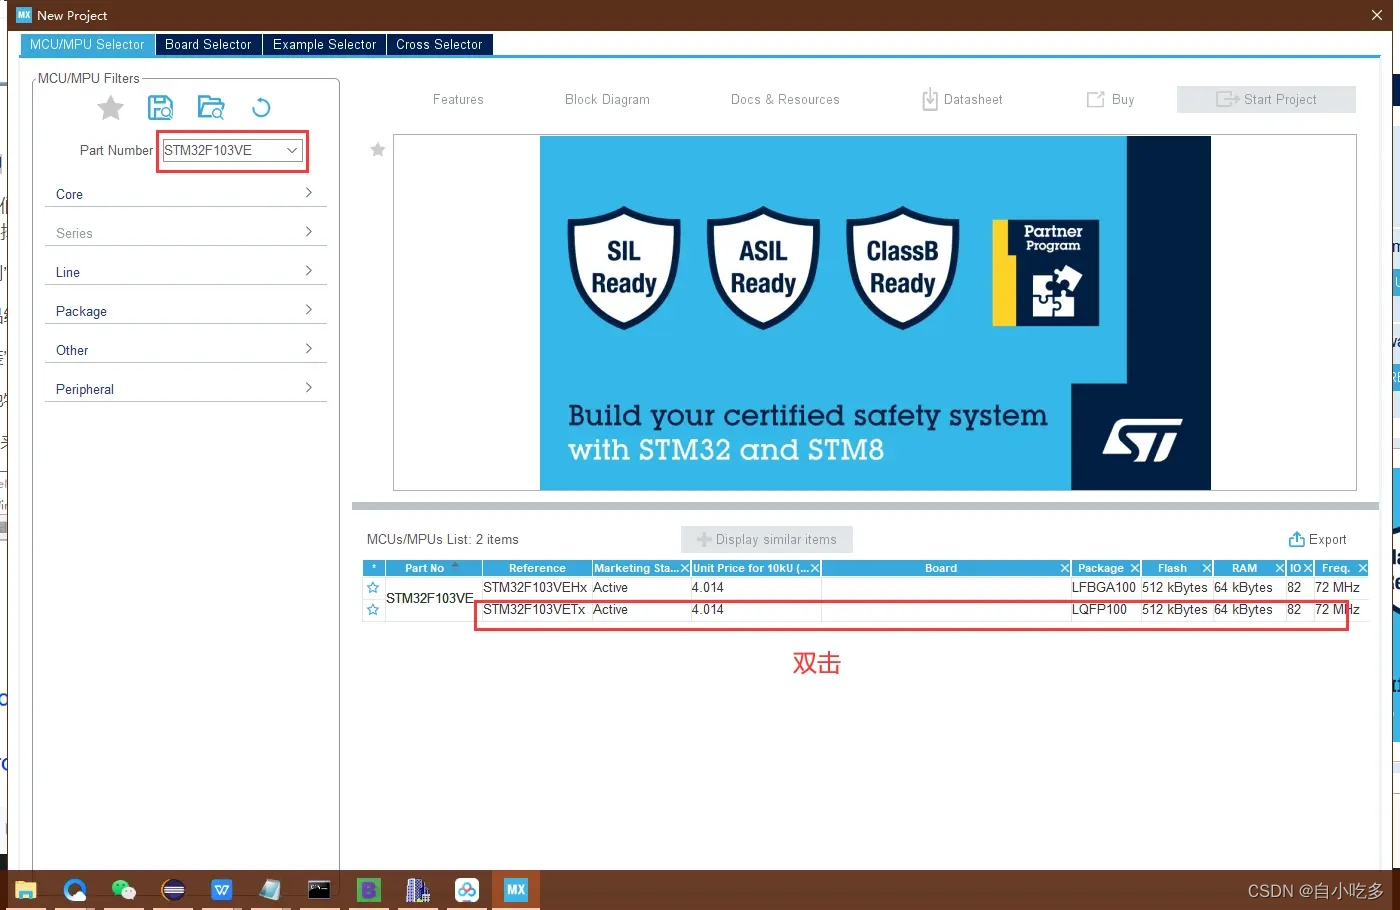Image resolution: width=1400 pixels, height=910 pixels.
Task: Open the notepad taskbar icon
Action: [270, 889]
